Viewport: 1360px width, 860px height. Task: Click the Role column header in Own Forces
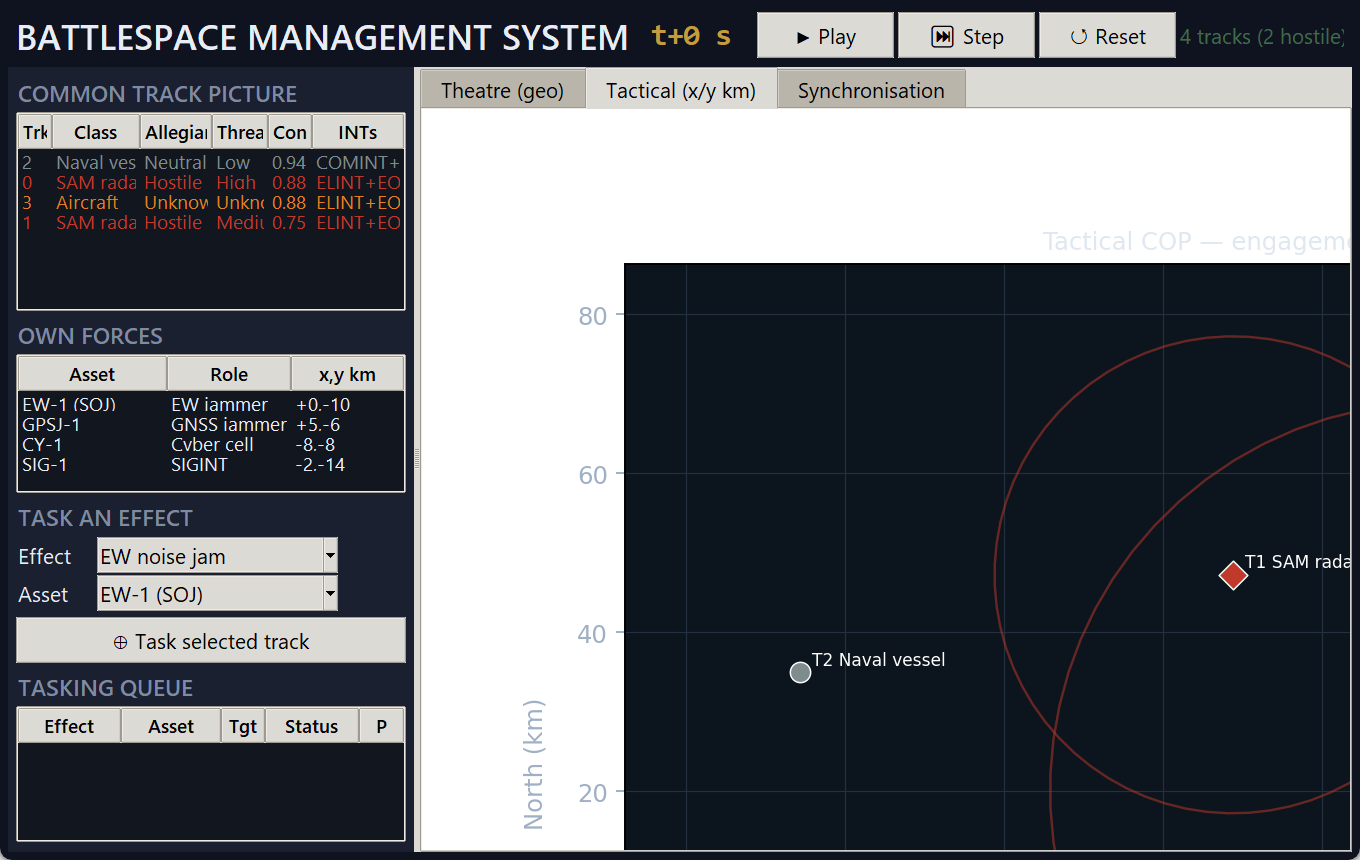(x=229, y=374)
